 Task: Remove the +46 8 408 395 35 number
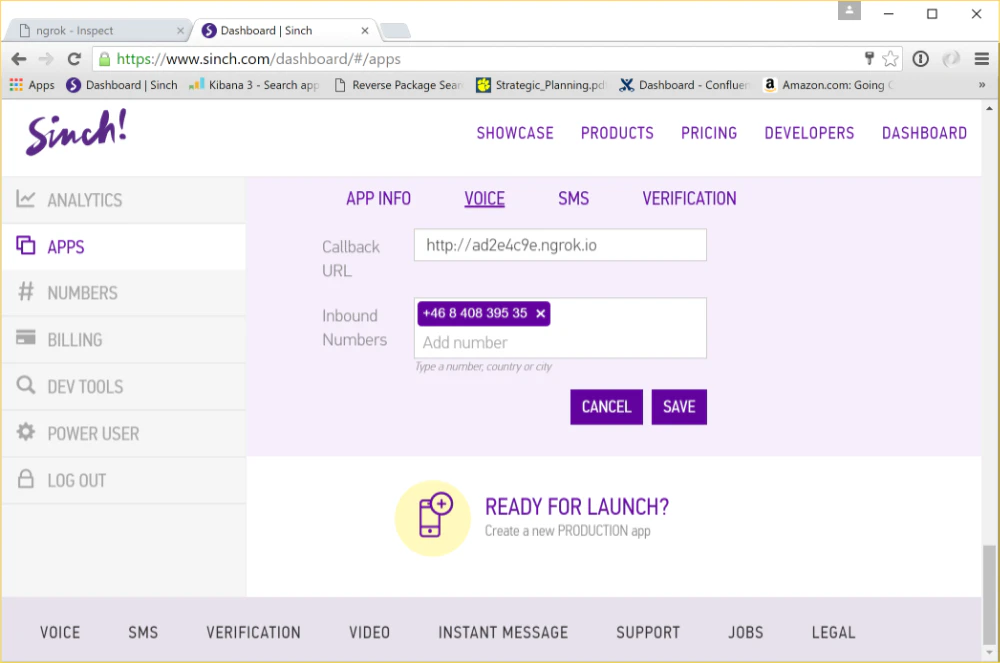pyautogui.click(x=540, y=313)
